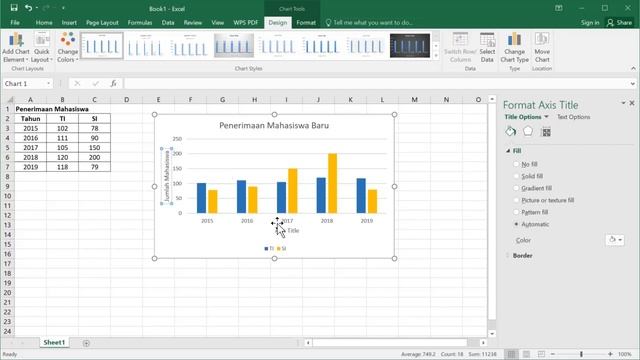Collapse the Fill section
640x360 pixels.
[508, 151]
